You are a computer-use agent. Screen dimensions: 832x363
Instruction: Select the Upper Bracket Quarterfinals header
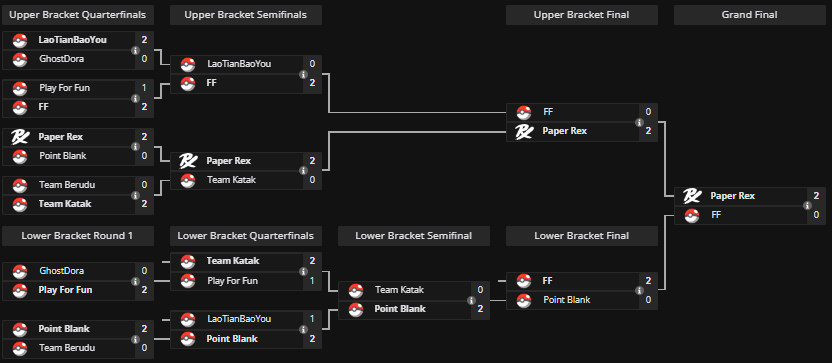point(77,15)
